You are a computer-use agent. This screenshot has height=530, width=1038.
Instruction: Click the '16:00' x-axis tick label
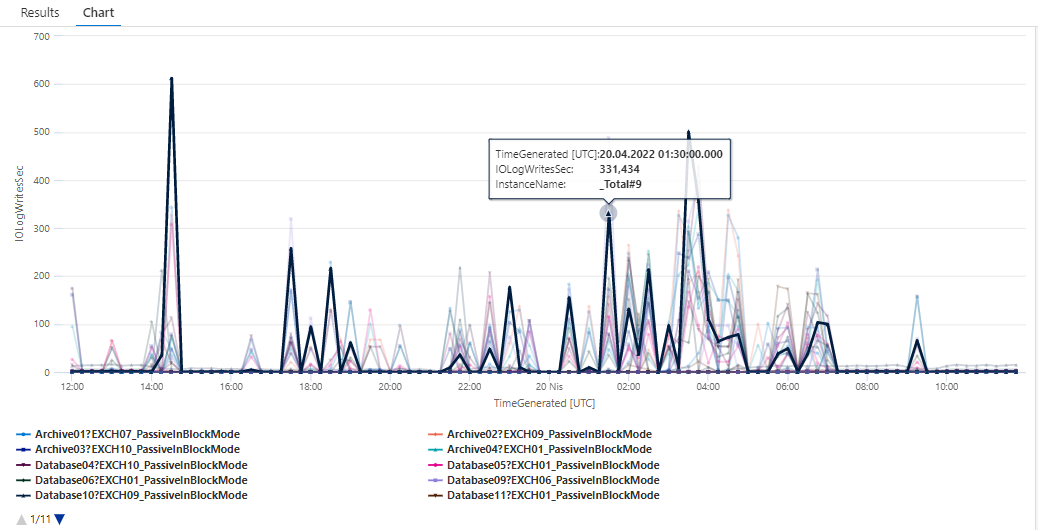click(231, 386)
